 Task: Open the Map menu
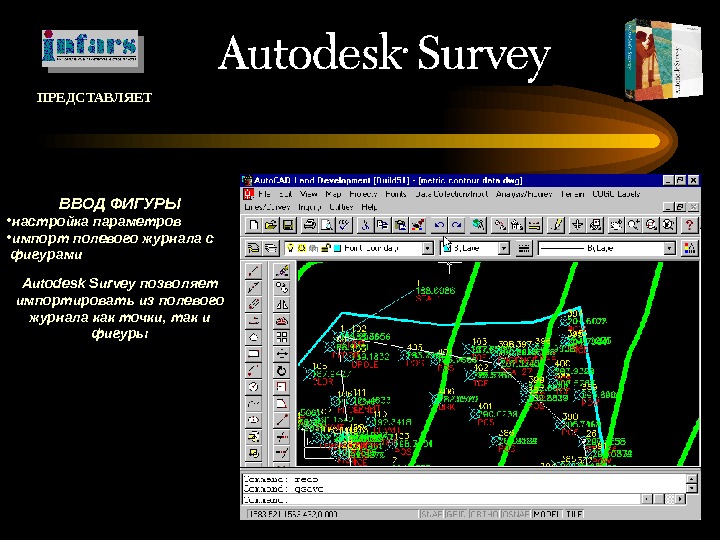[x=333, y=194]
